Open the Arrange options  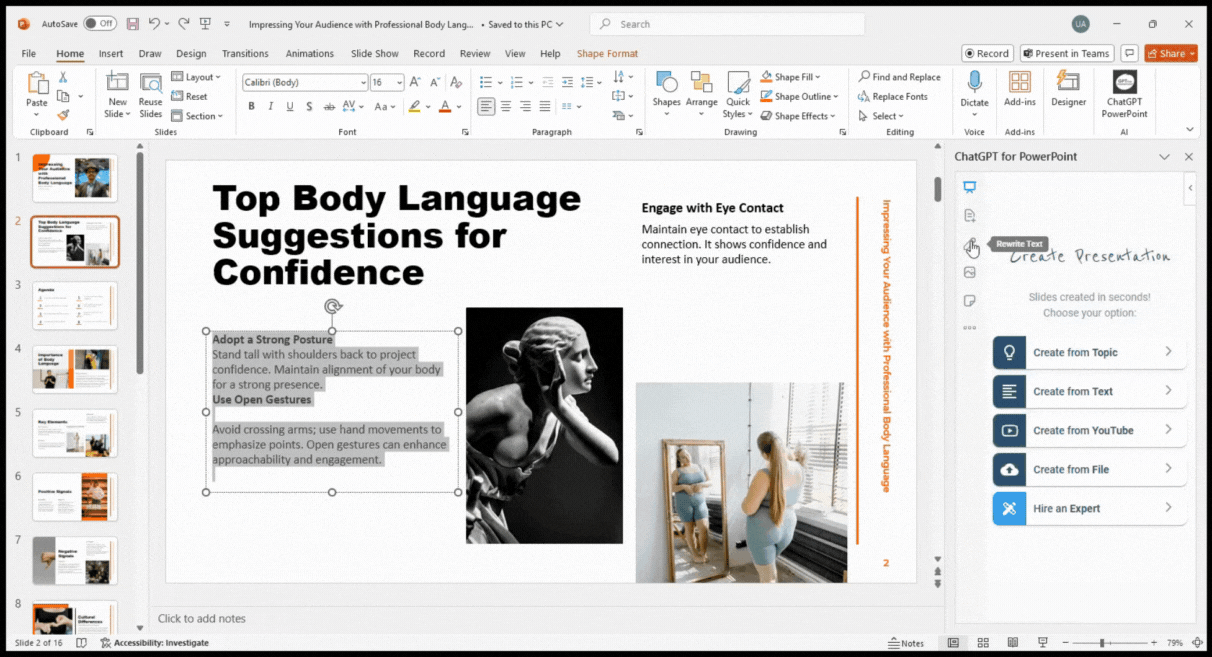pyautogui.click(x=701, y=95)
